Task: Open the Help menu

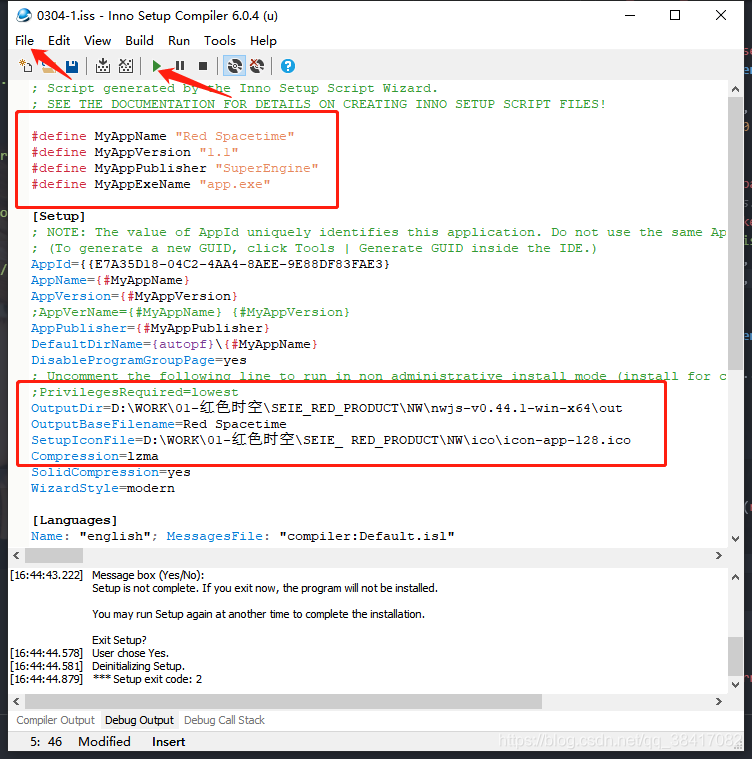Action: 263,41
